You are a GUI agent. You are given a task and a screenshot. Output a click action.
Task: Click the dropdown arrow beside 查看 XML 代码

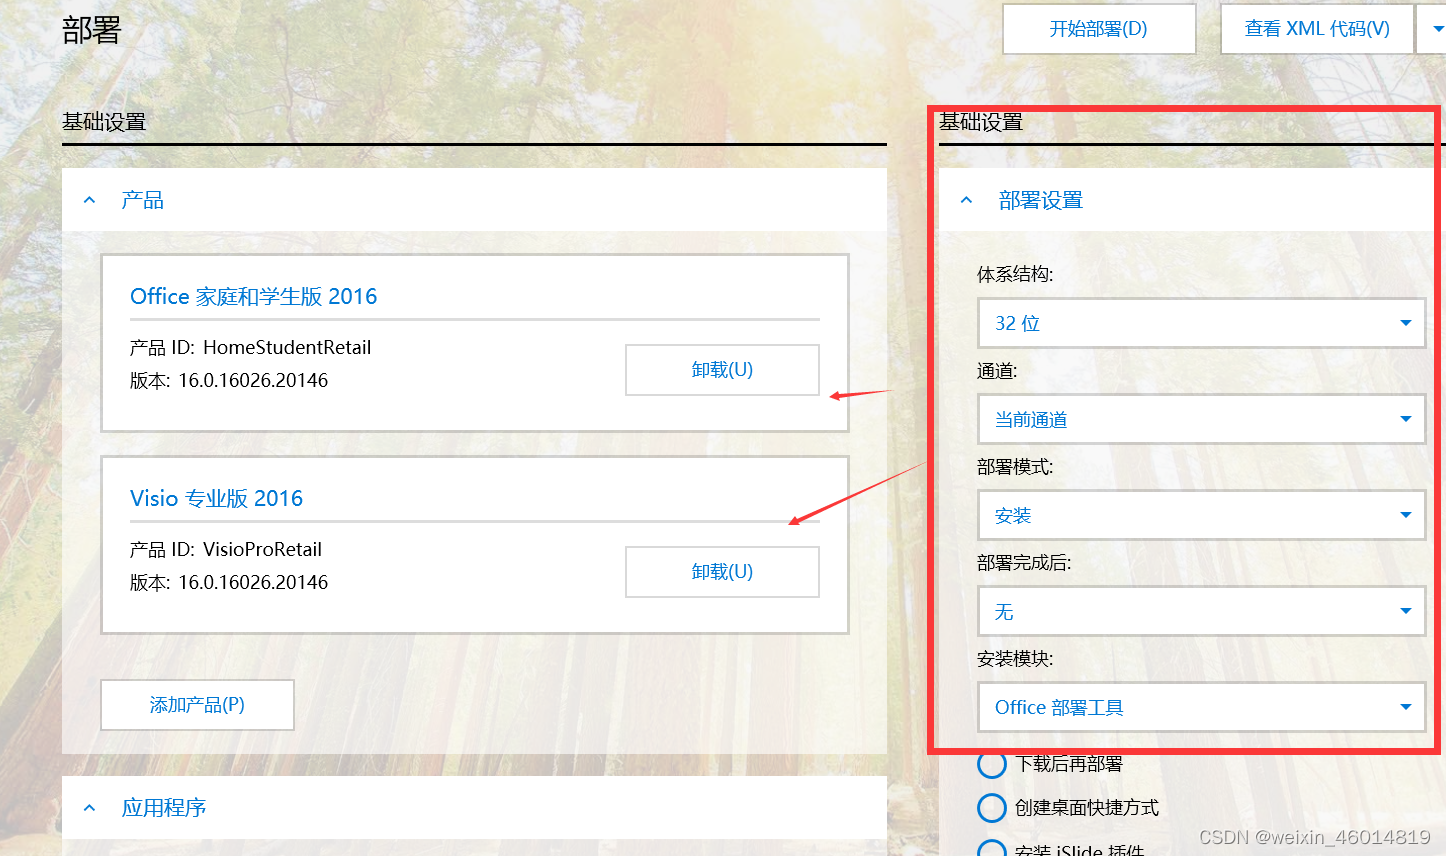point(1437,28)
